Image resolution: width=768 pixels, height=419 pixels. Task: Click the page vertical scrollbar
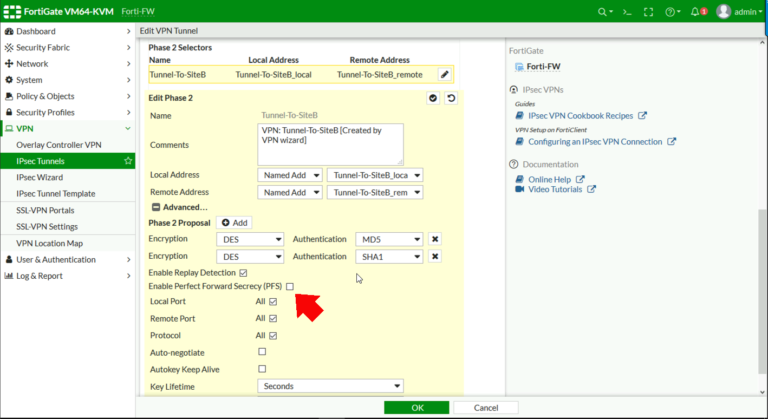[762, 292]
